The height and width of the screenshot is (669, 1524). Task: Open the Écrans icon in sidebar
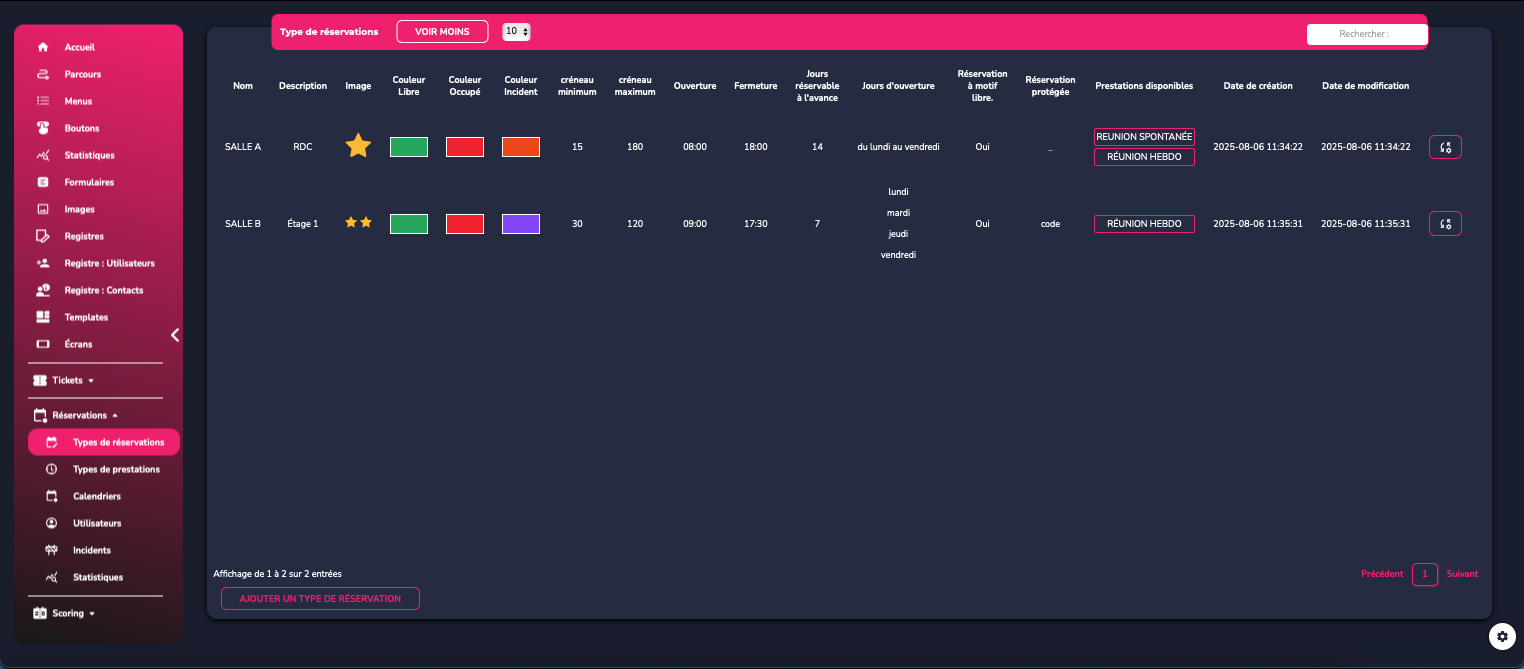click(x=42, y=344)
